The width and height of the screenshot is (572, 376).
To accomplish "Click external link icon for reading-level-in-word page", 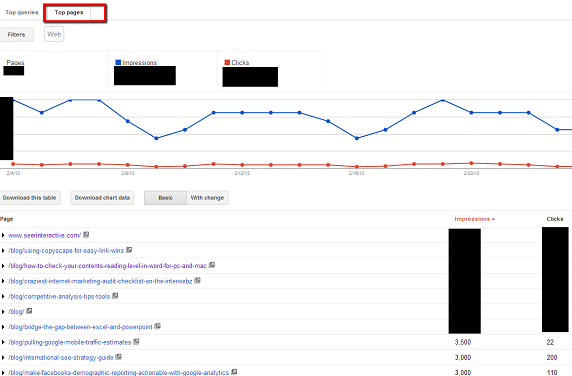I will pyautogui.click(x=212, y=265).
